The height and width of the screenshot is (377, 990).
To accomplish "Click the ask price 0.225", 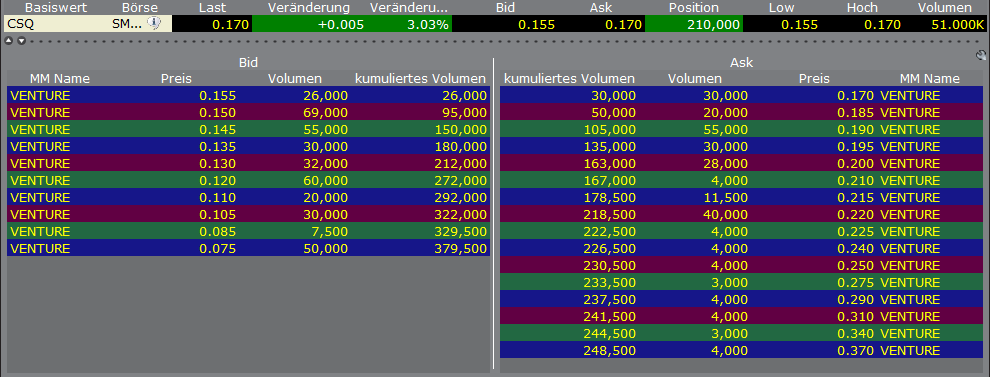I will (x=856, y=231).
